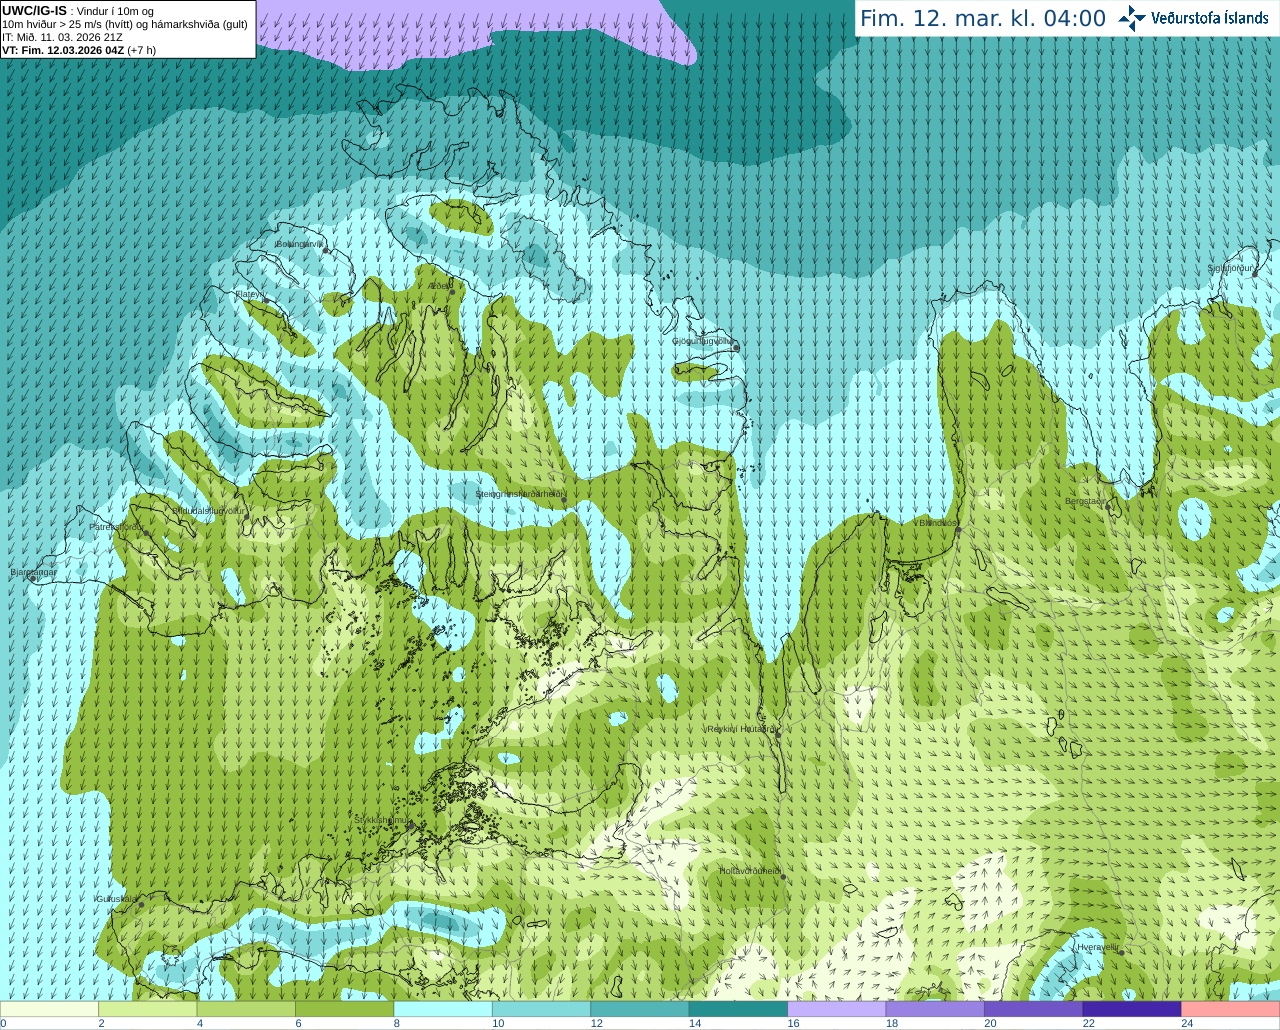Click the "10m hviður > 25 m/s" description line

(x=125, y=24)
